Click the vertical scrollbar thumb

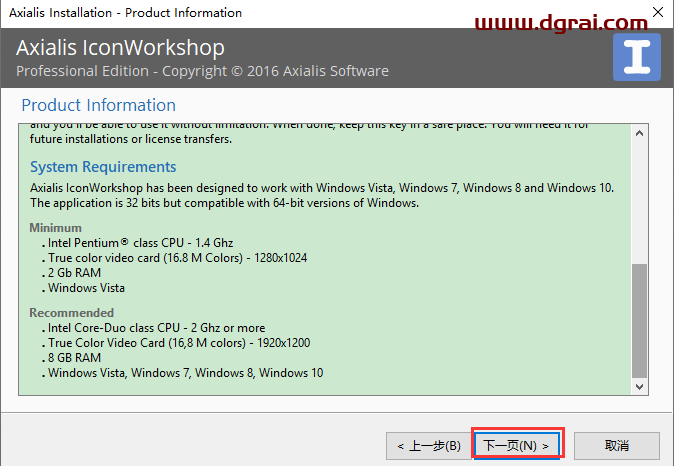coord(639,320)
